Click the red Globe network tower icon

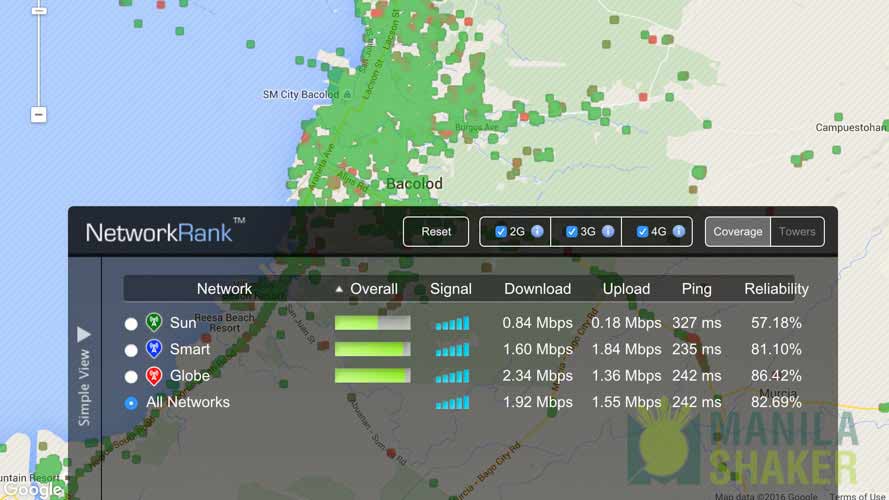coord(154,375)
